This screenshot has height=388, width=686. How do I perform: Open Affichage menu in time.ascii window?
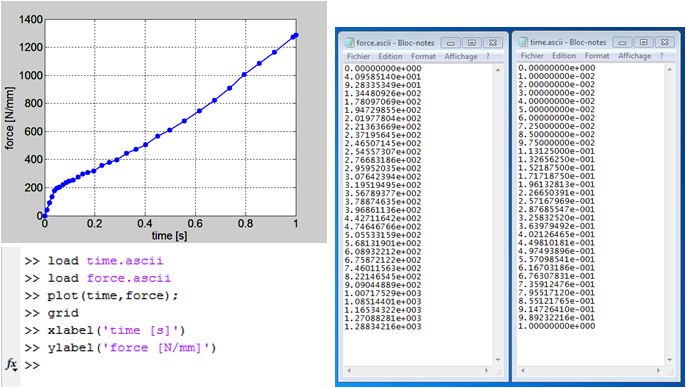click(x=634, y=56)
